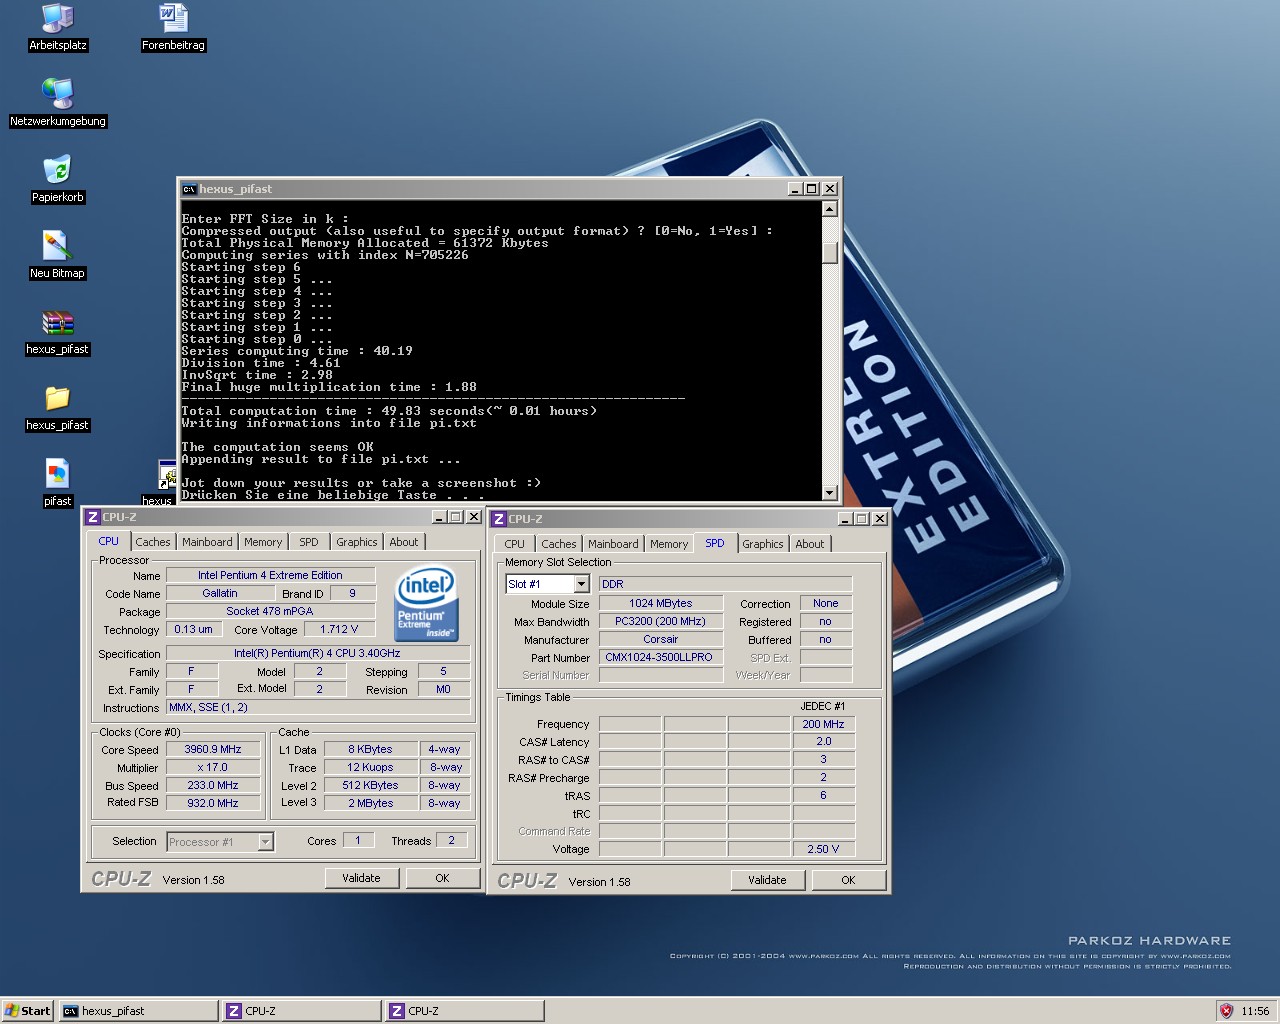
Task: Click the Level 3 cache value 2 MBytes
Action: pos(371,803)
